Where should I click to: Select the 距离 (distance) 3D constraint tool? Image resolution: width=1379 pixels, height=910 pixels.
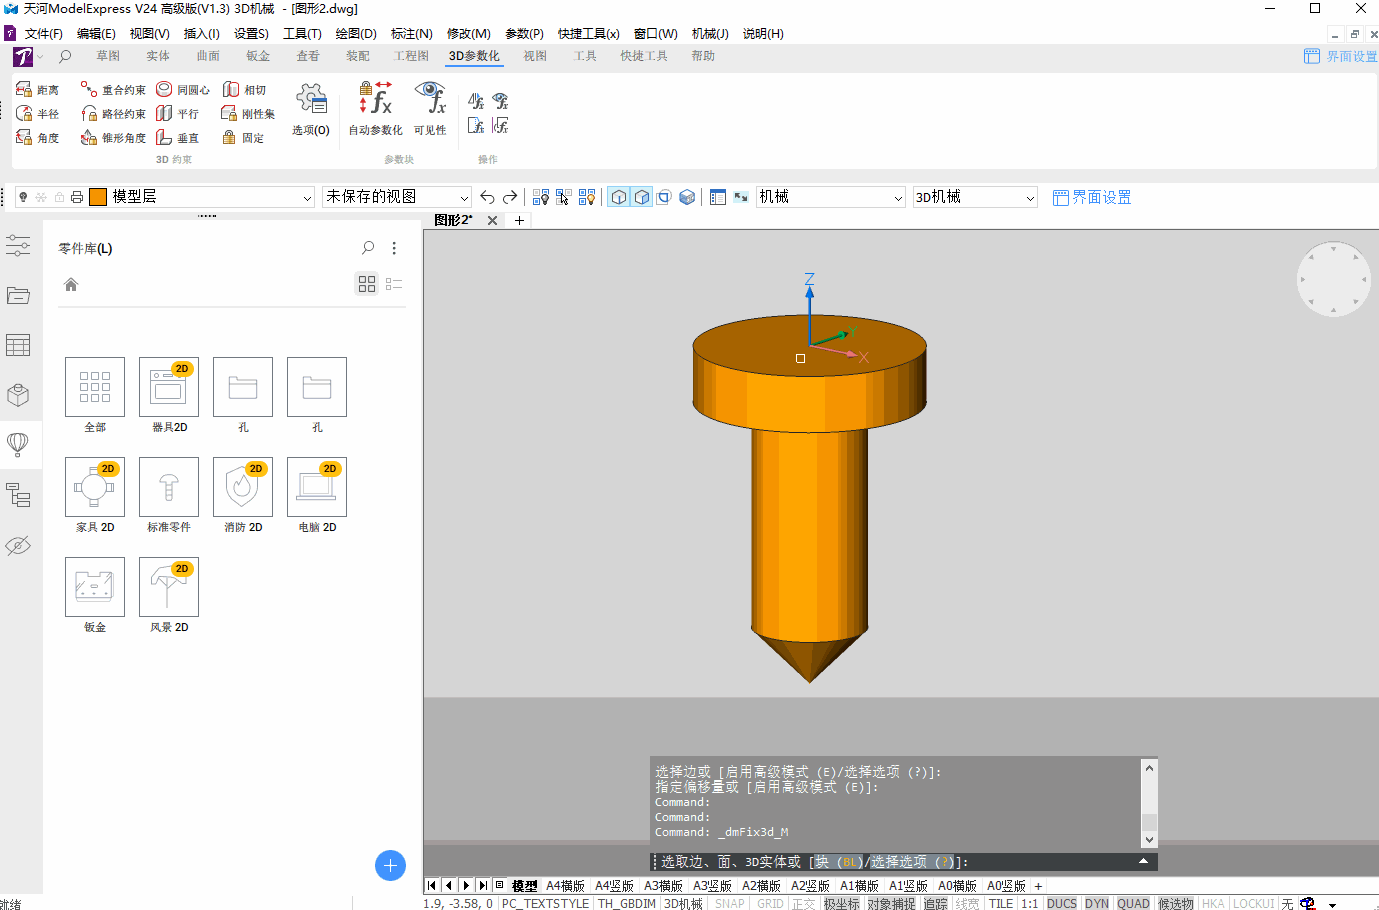(x=37, y=90)
